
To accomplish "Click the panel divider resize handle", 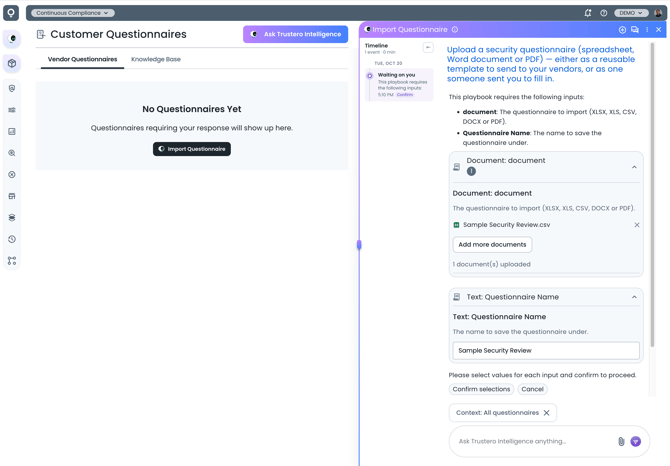I will (359, 244).
